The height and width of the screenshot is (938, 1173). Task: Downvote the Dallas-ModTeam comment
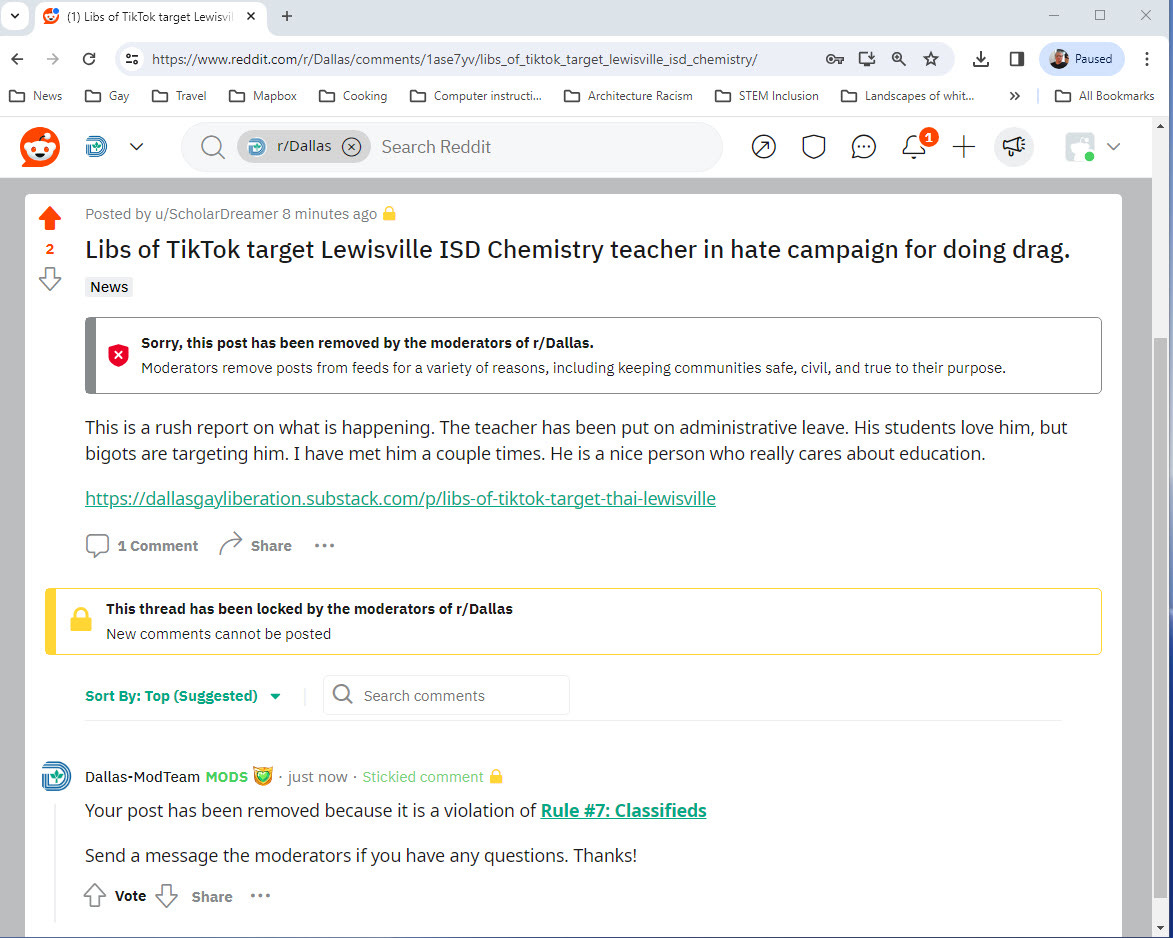pyautogui.click(x=166, y=895)
